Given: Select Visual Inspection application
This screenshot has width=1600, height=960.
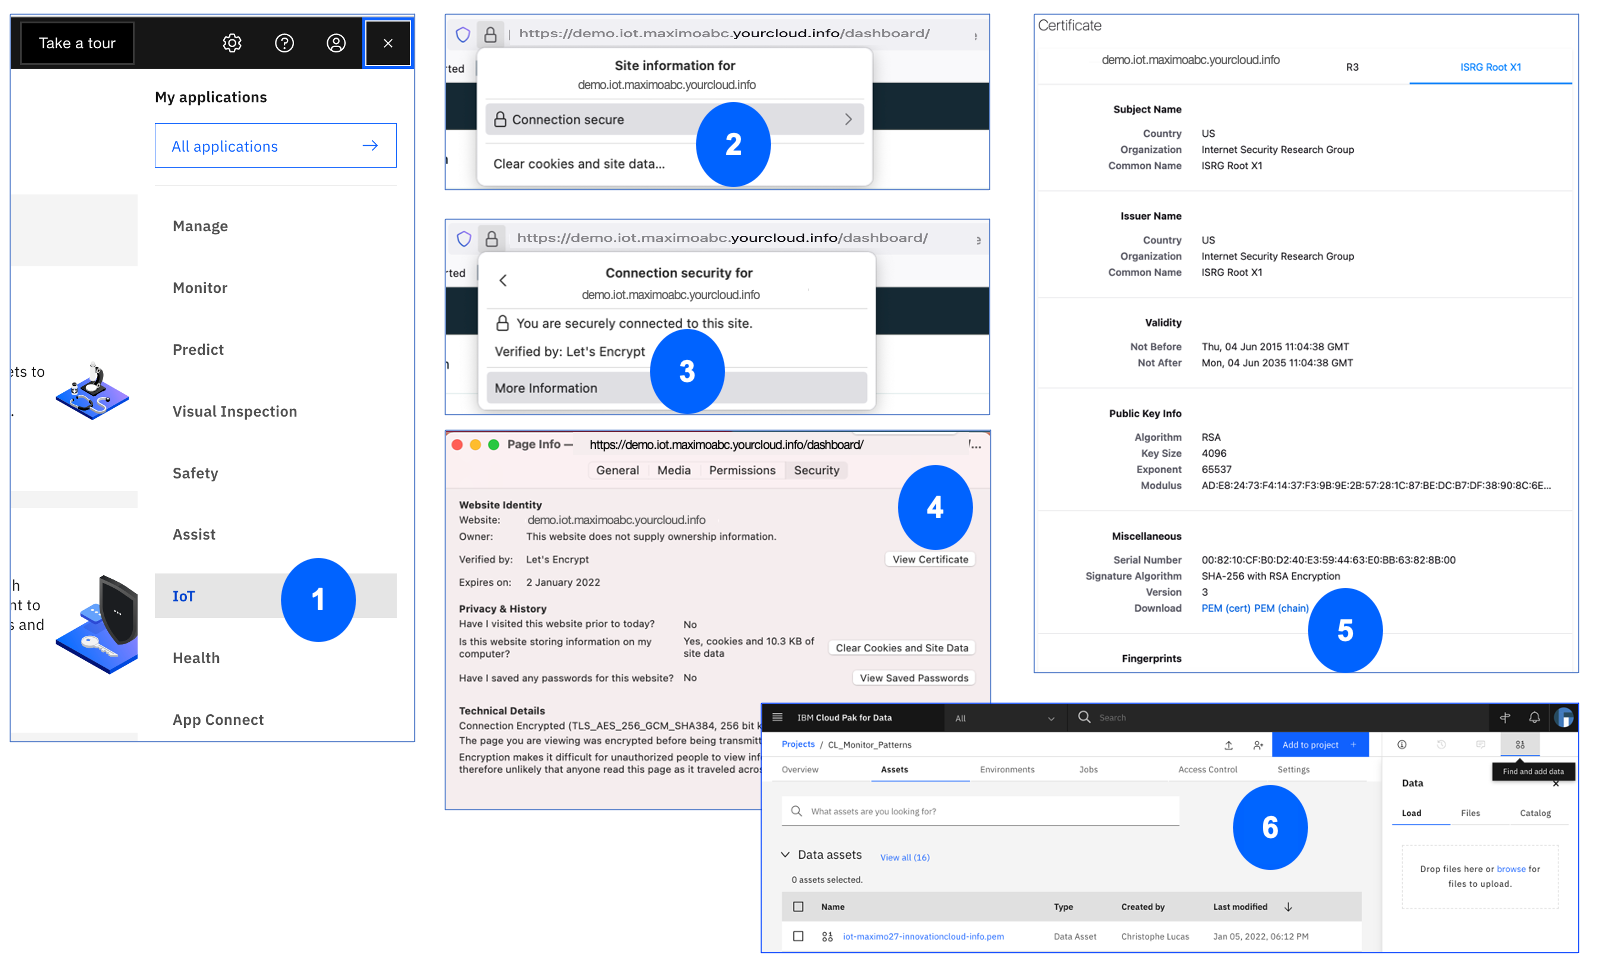Looking at the screenshot, I should 235,412.
